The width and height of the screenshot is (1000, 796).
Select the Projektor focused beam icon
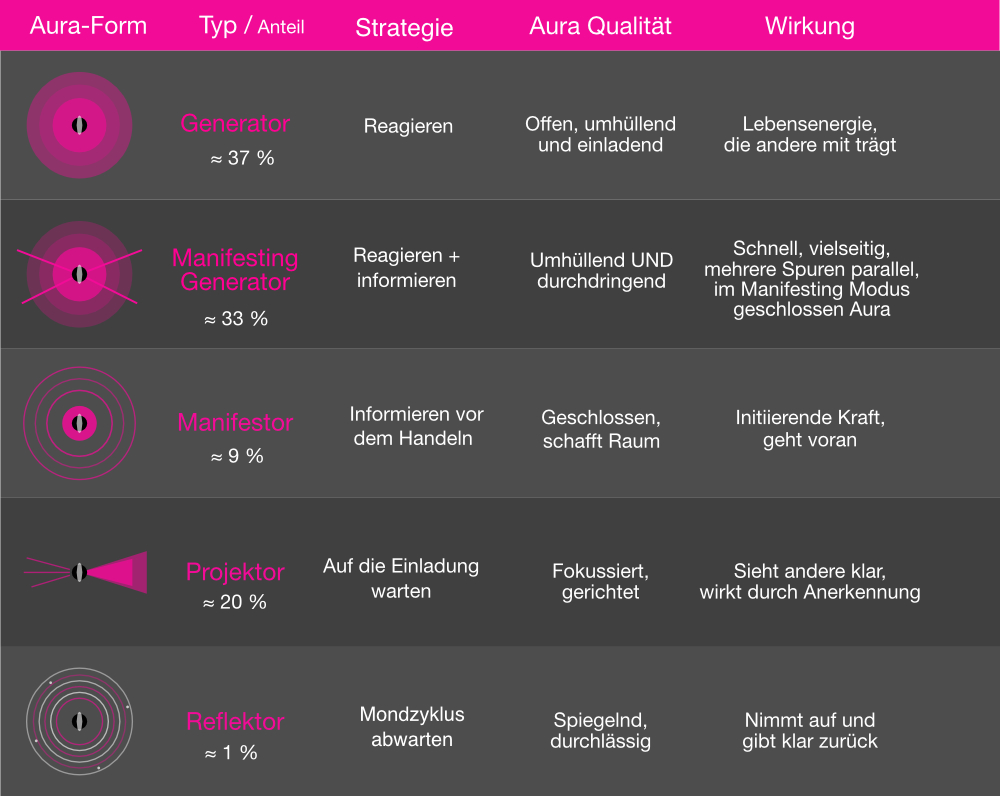click(x=85, y=572)
